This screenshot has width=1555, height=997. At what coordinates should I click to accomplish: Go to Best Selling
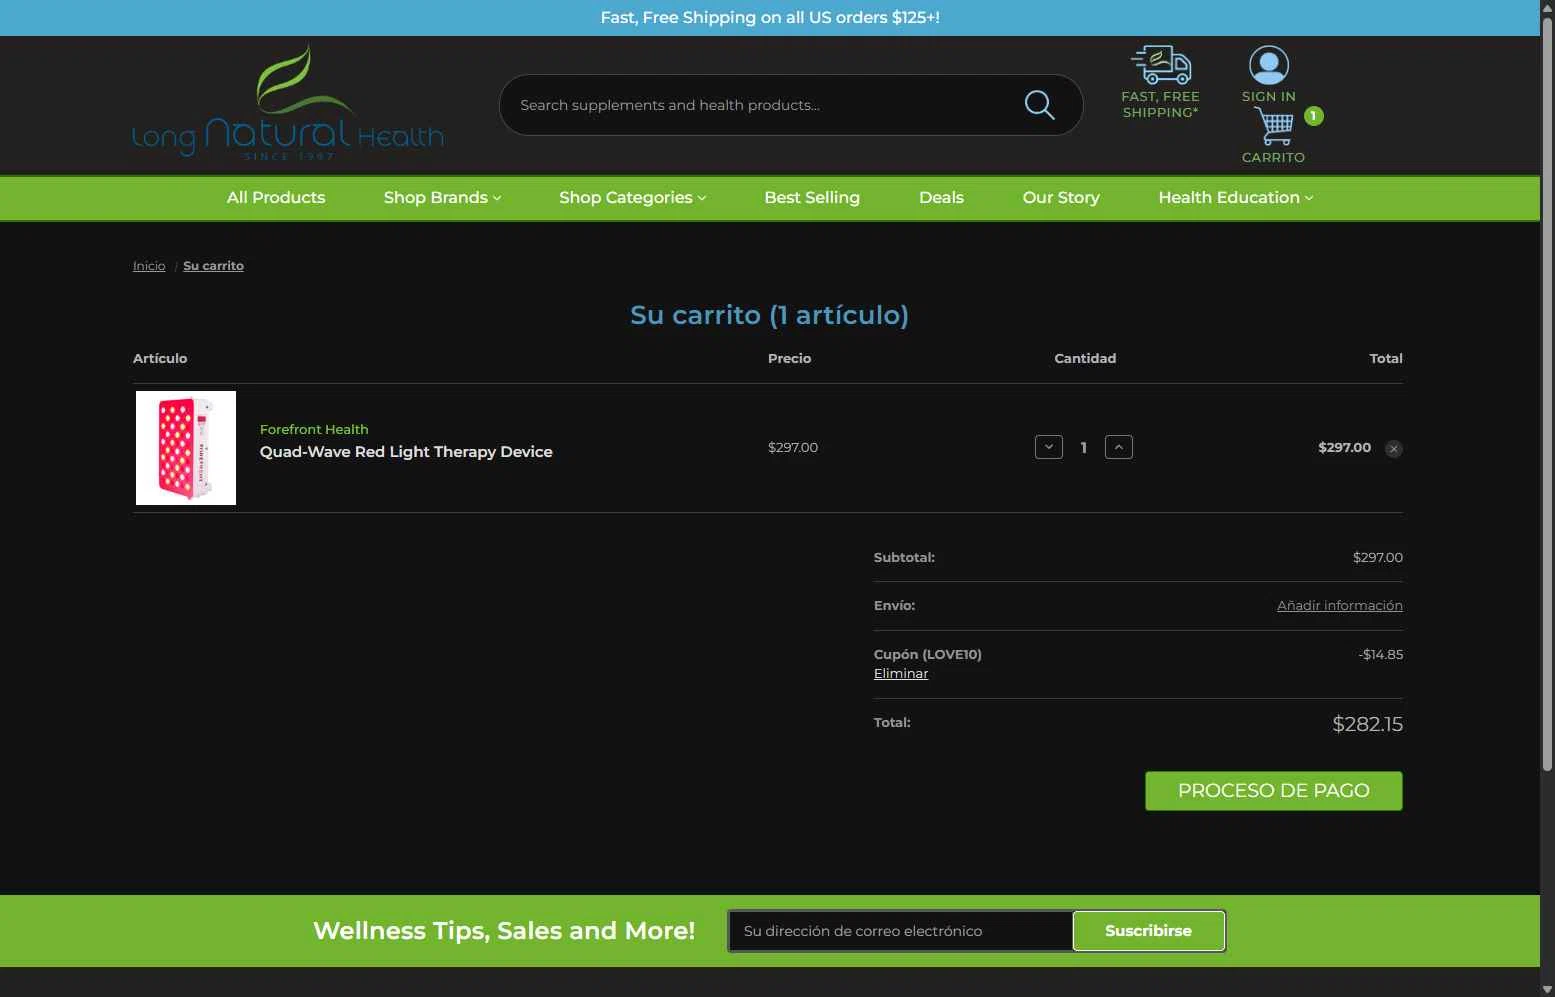click(x=812, y=198)
